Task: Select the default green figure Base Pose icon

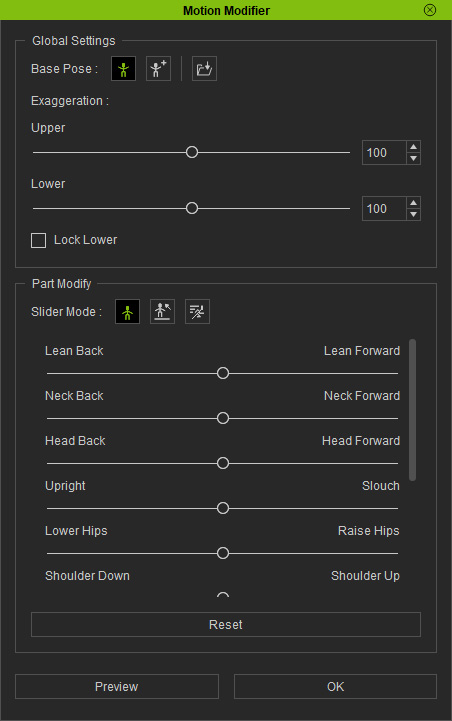Action: pos(123,69)
